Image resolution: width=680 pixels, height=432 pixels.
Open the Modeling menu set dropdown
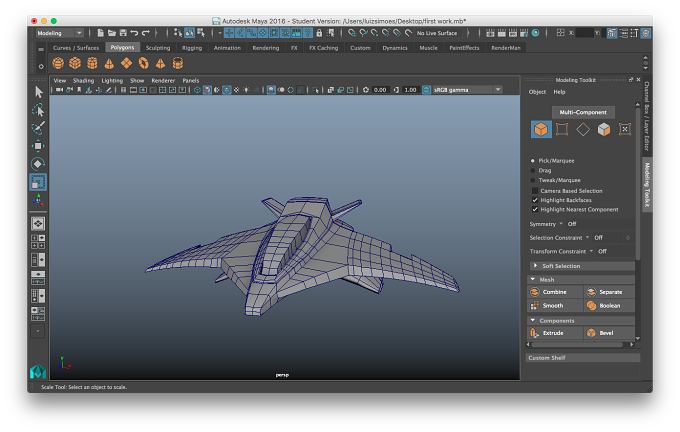pos(59,33)
